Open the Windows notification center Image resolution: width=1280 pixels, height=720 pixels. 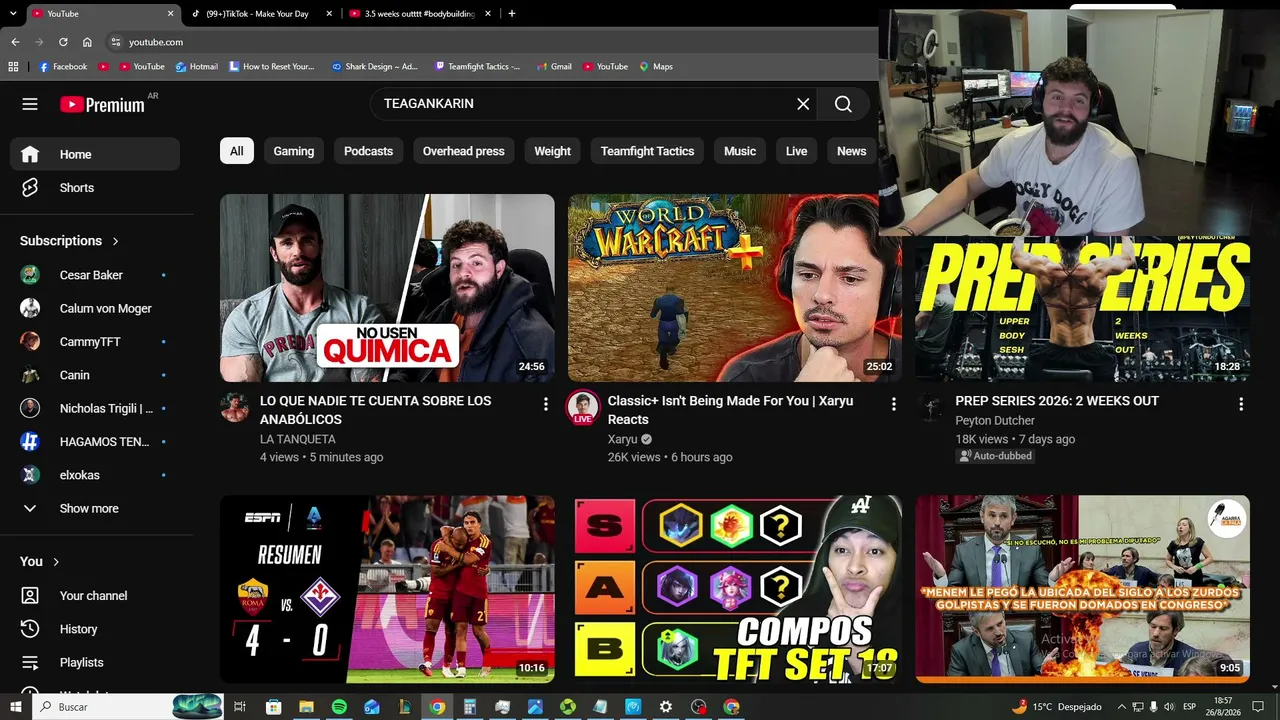[x=1260, y=707]
